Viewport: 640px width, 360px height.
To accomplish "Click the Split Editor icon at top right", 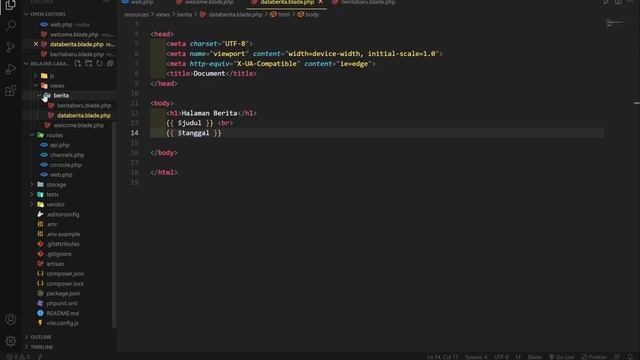I will [x=618, y=2].
